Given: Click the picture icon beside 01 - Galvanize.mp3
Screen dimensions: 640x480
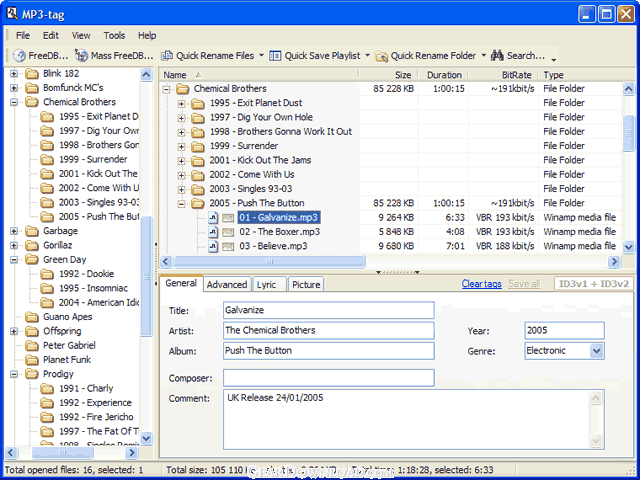Looking at the screenshot, I should point(228,218).
